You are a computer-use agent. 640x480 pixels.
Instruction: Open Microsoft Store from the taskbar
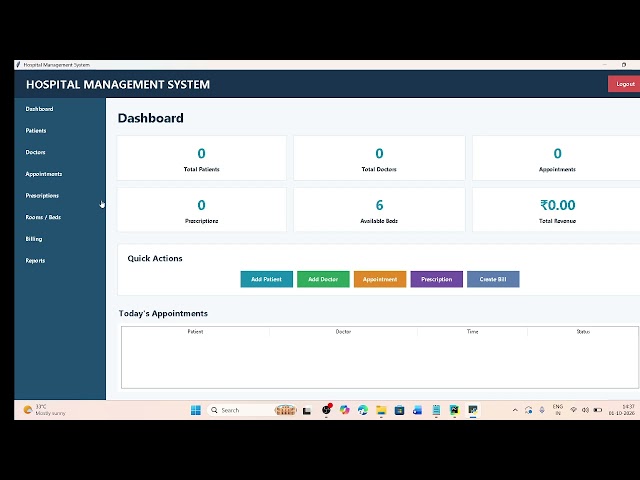tap(400, 410)
